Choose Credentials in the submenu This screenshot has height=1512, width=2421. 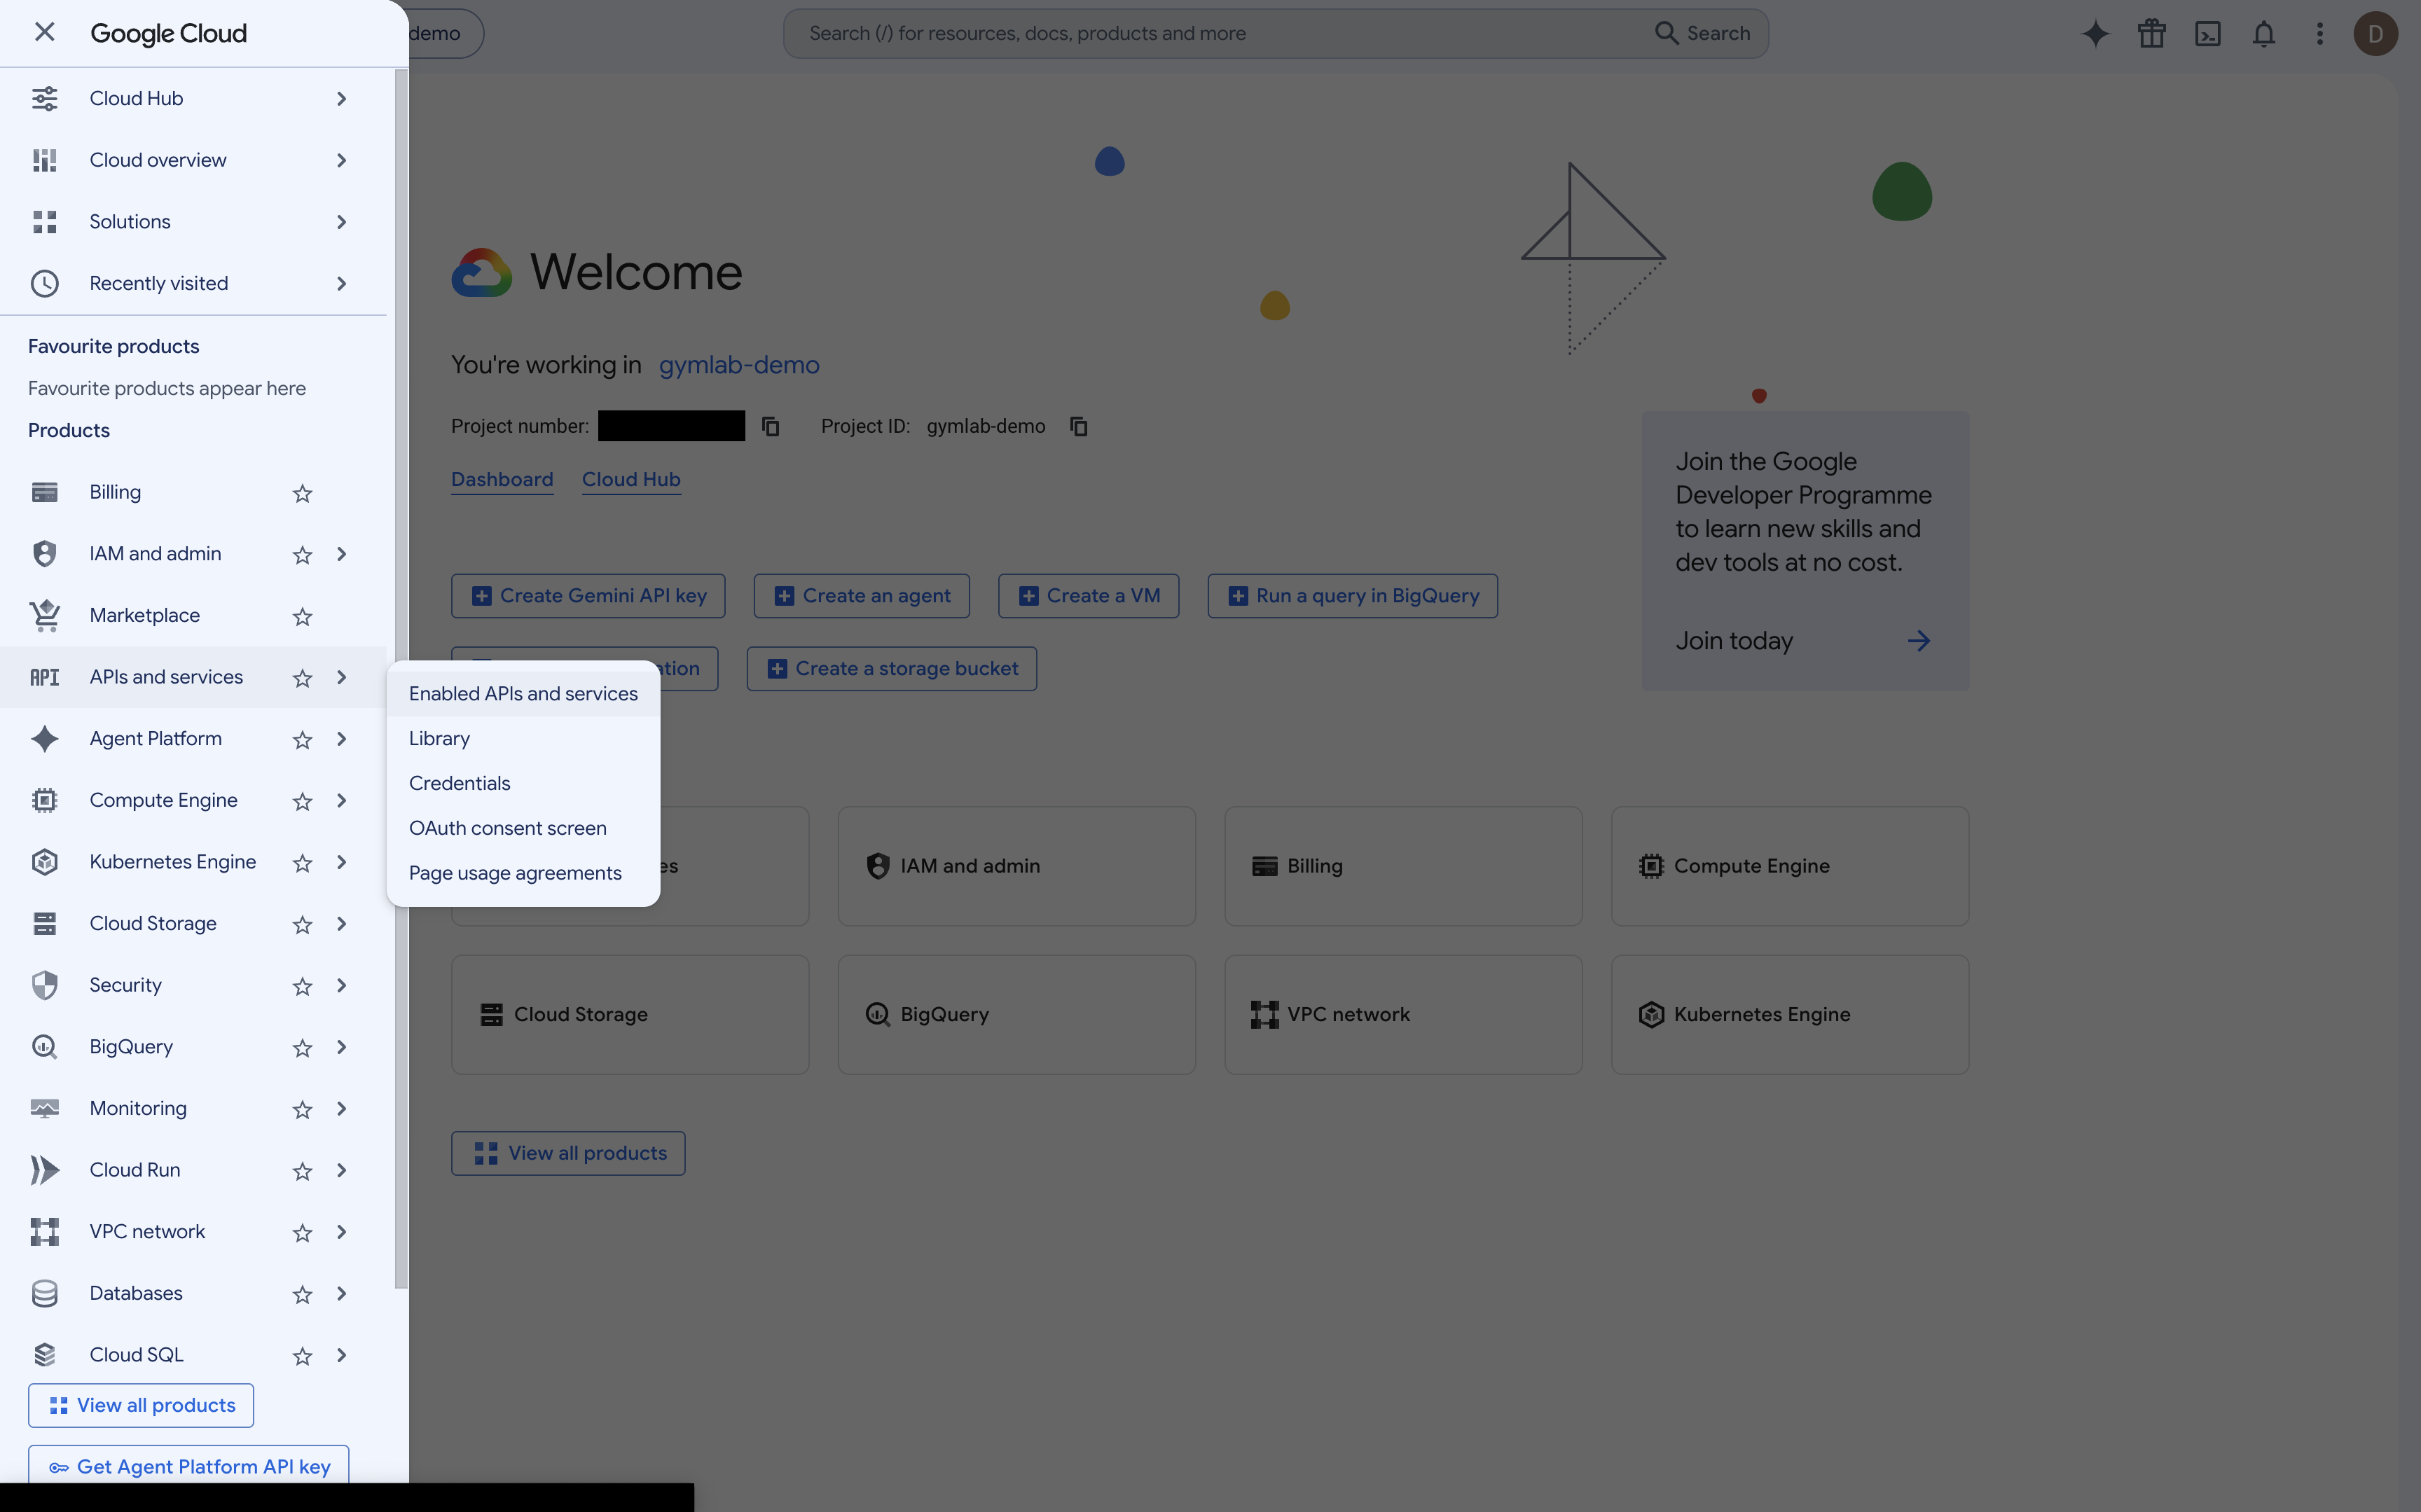(523, 784)
